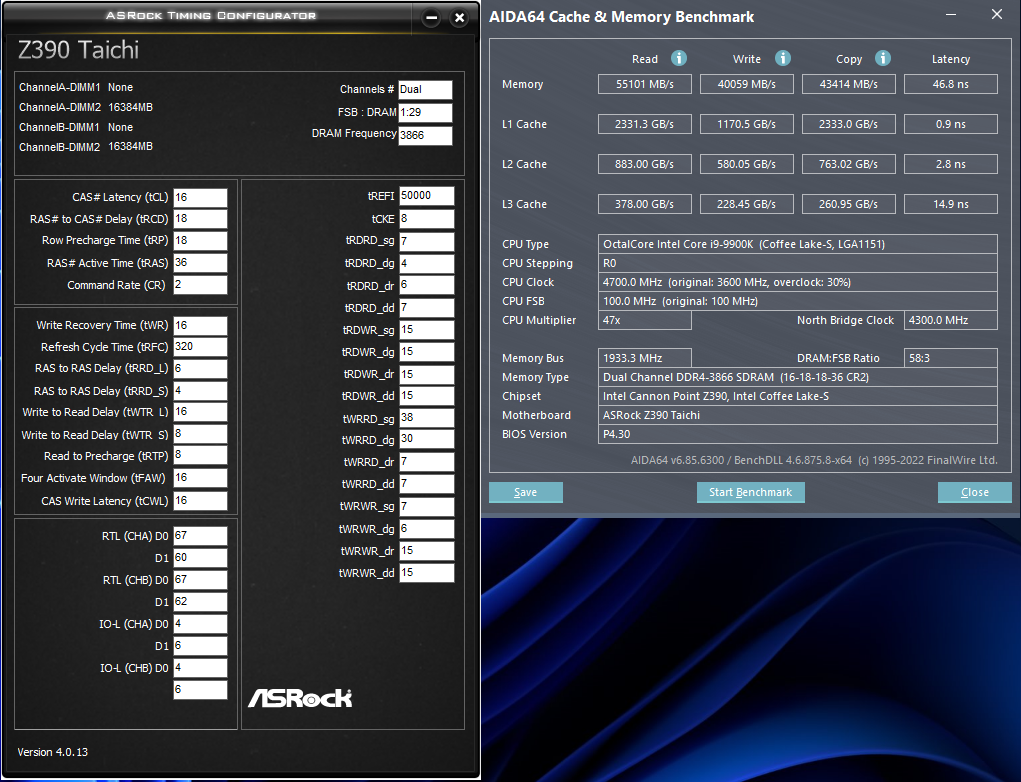Select the Command Rate (CR) field
The image size is (1021, 782).
(x=200, y=285)
